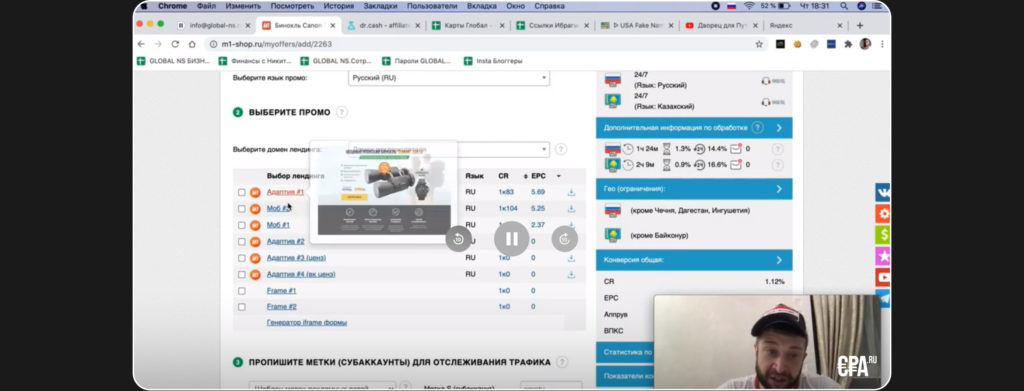Check the Адаптив #2 landing checkbox
1024x391 pixels.
(242, 242)
